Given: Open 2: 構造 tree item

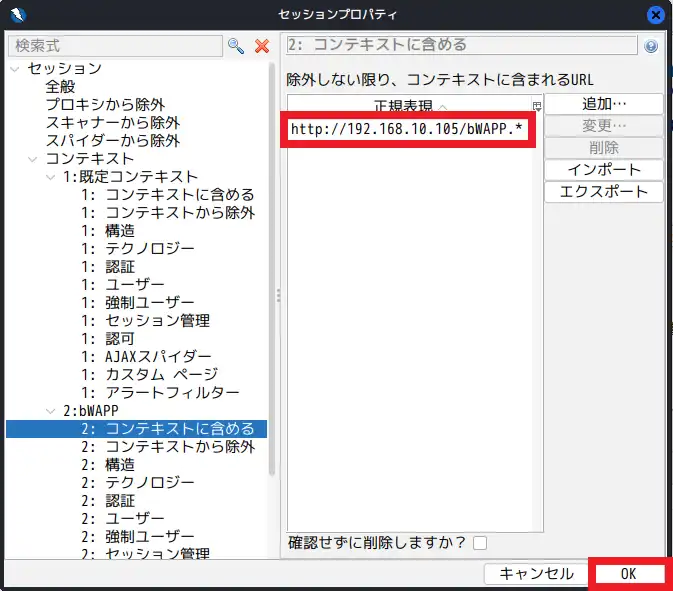Looking at the screenshot, I should (x=108, y=465).
